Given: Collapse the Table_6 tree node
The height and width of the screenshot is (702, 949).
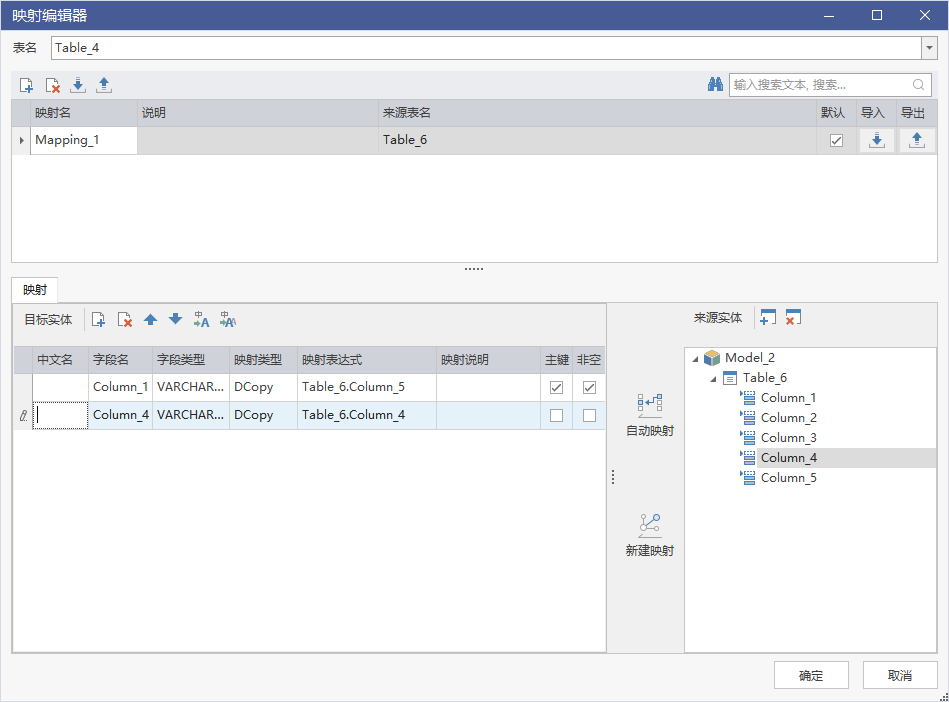Looking at the screenshot, I should [714, 379].
